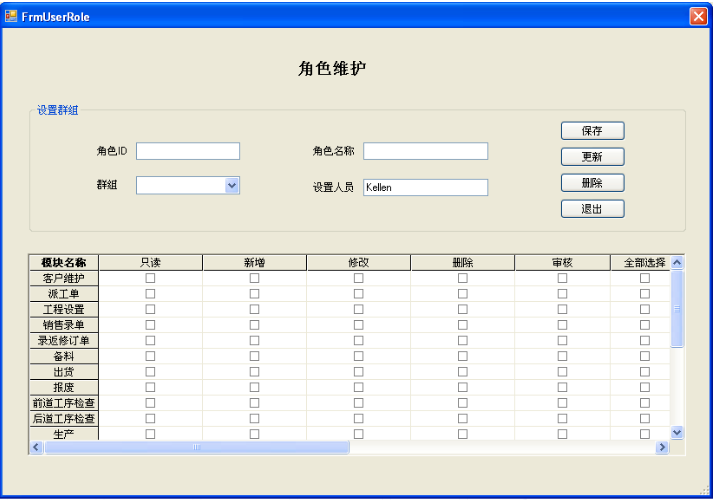Check 全部选择 for the 出货 row
Image resolution: width=714 pixels, height=500 pixels.
tap(644, 371)
